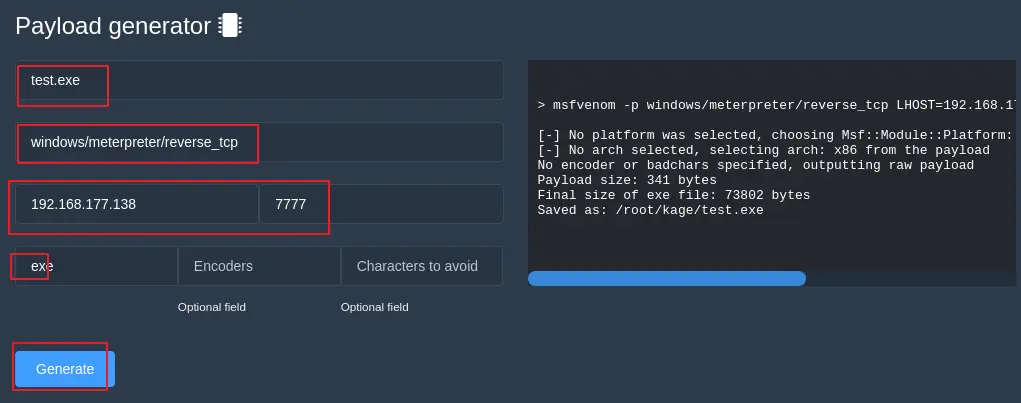
Task: Focus the windows/meterpreter/reverse_tcp payload field
Action: tap(259, 142)
